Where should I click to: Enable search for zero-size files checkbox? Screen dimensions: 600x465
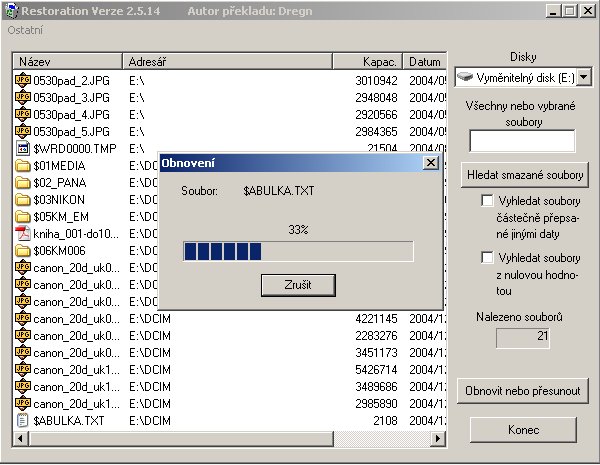pos(487,257)
